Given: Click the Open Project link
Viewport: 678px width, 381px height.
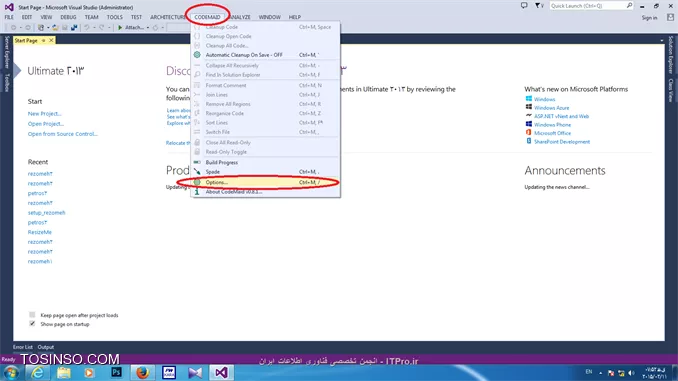Looking at the screenshot, I should point(46,124).
